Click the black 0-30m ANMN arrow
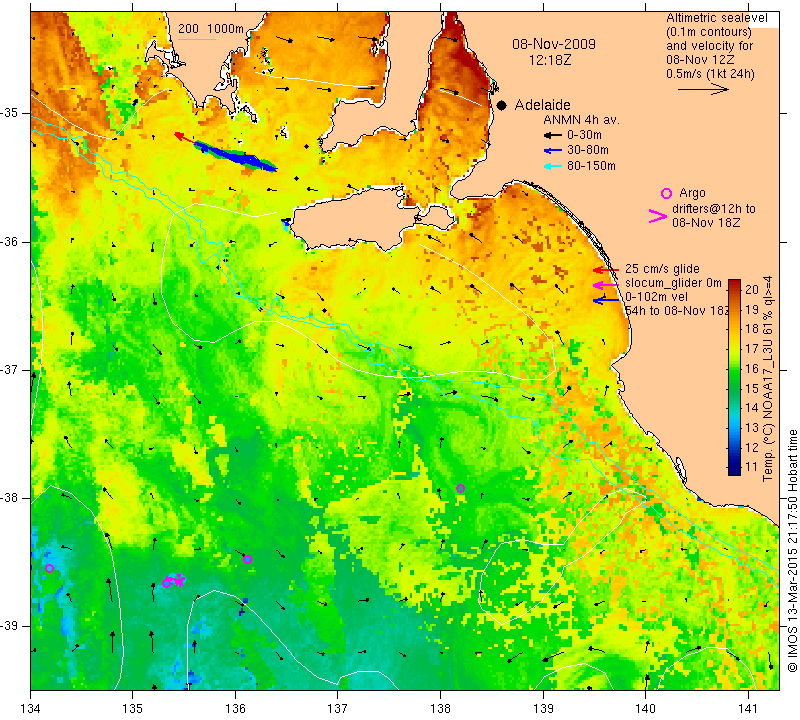800x720 pixels. (x=553, y=135)
